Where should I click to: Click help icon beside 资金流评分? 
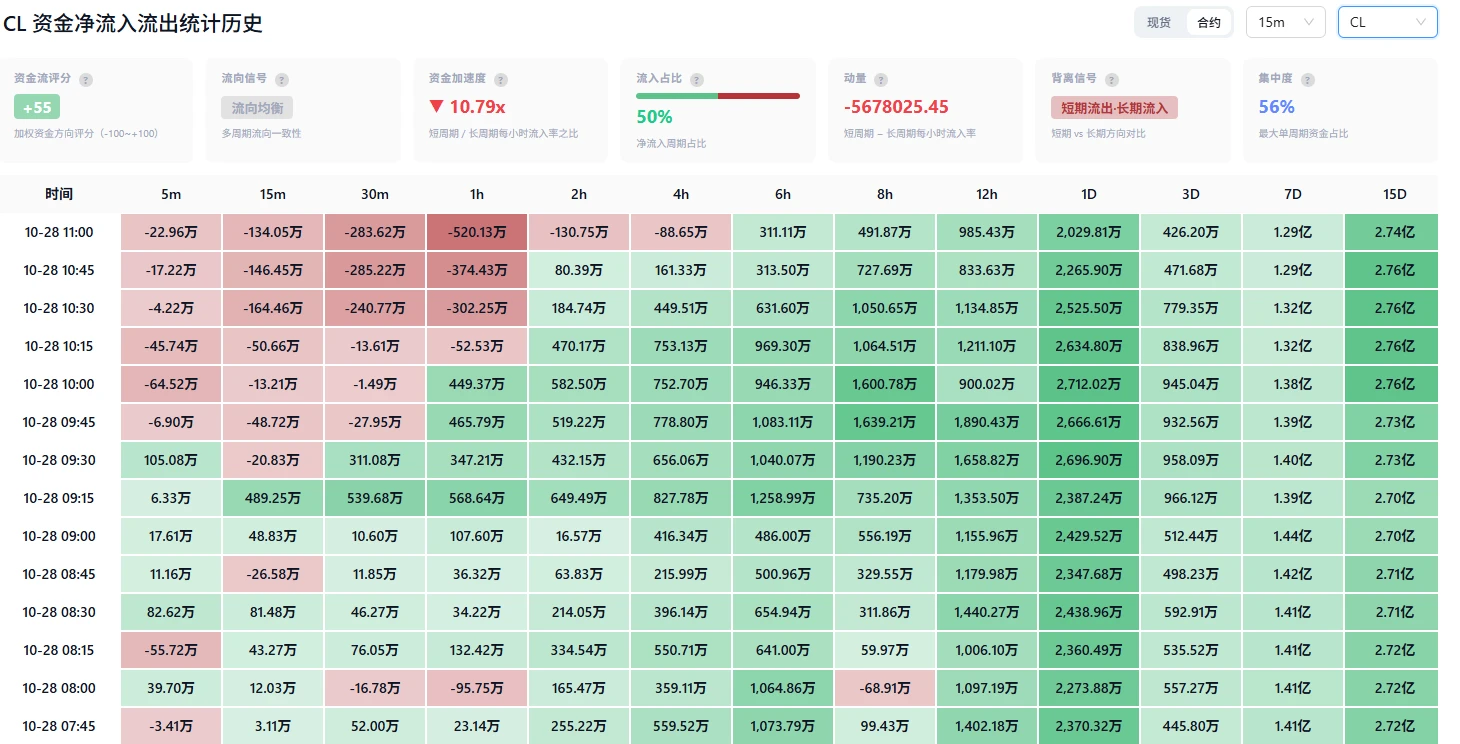86,79
